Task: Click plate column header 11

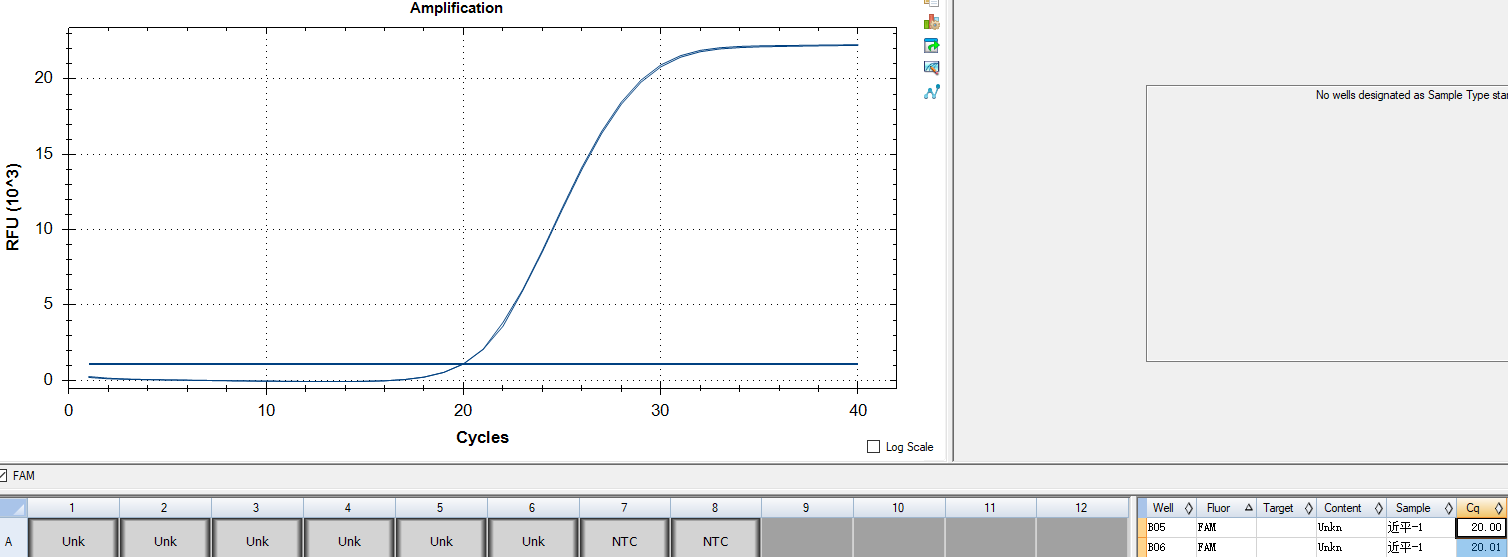Action: (x=990, y=508)
